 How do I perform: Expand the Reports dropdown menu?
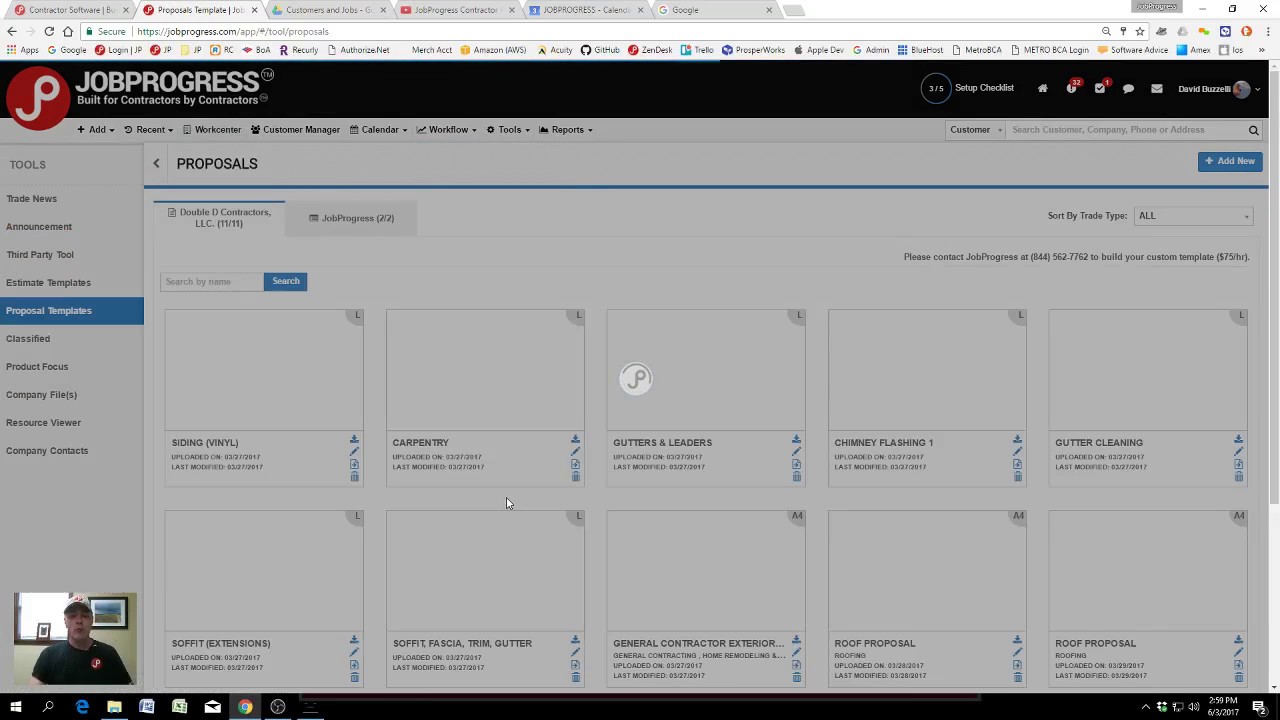pos(566,130)
